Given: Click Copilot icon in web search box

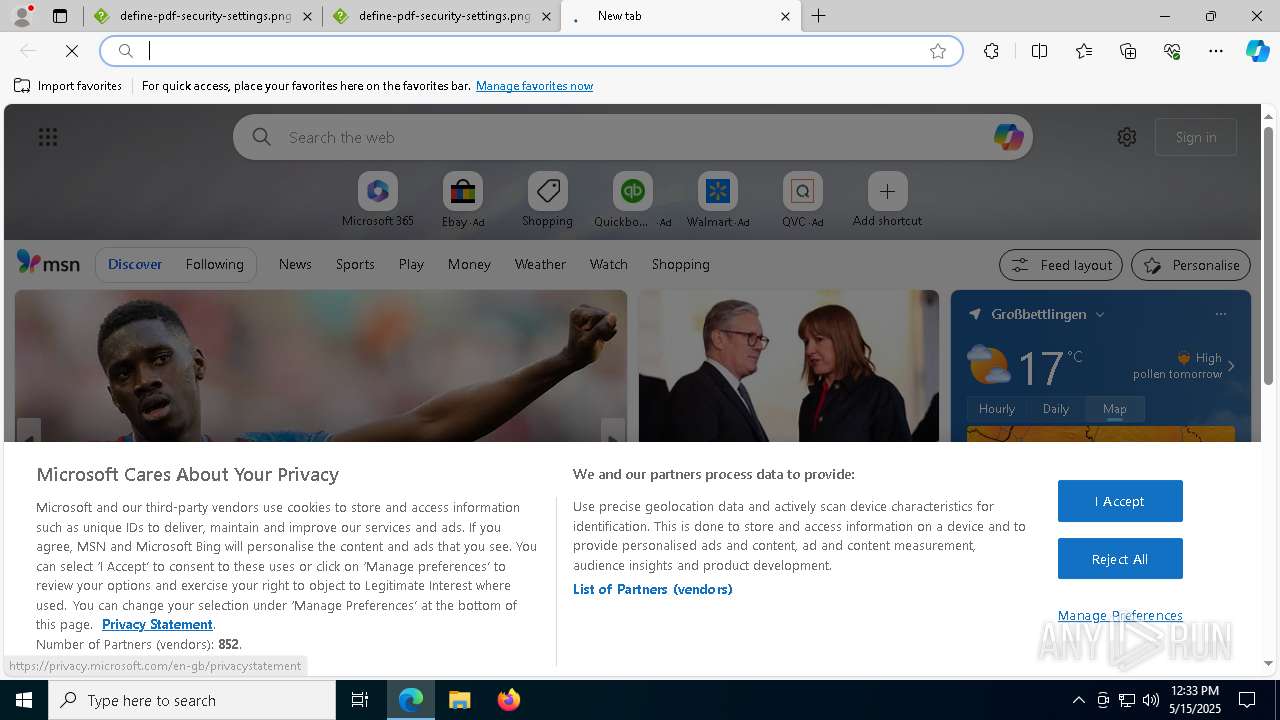Looking at the screenshot, I should pyautogui.click(x=1008, y=137).
